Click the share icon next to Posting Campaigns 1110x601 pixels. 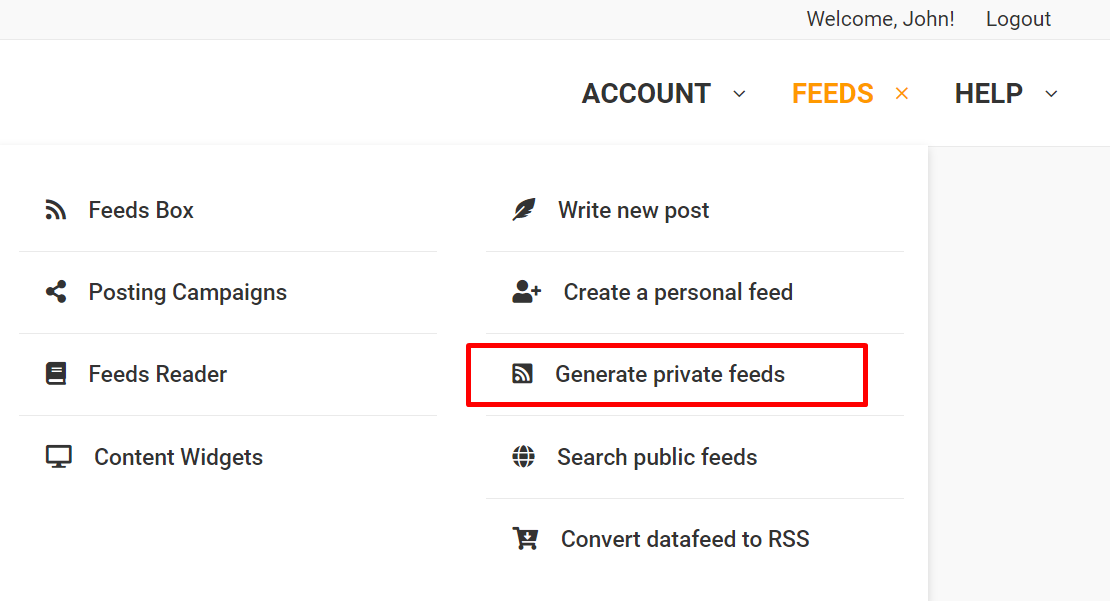[x=56, y=292]
